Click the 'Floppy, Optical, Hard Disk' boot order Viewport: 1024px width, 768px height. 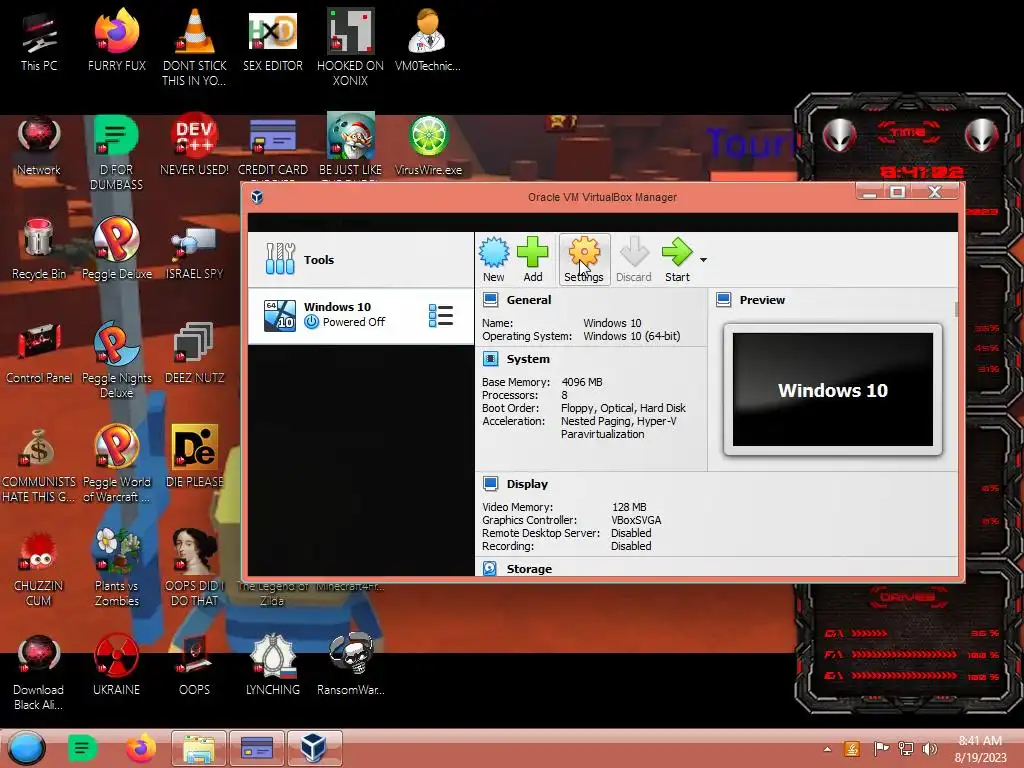tap(623, 408)
